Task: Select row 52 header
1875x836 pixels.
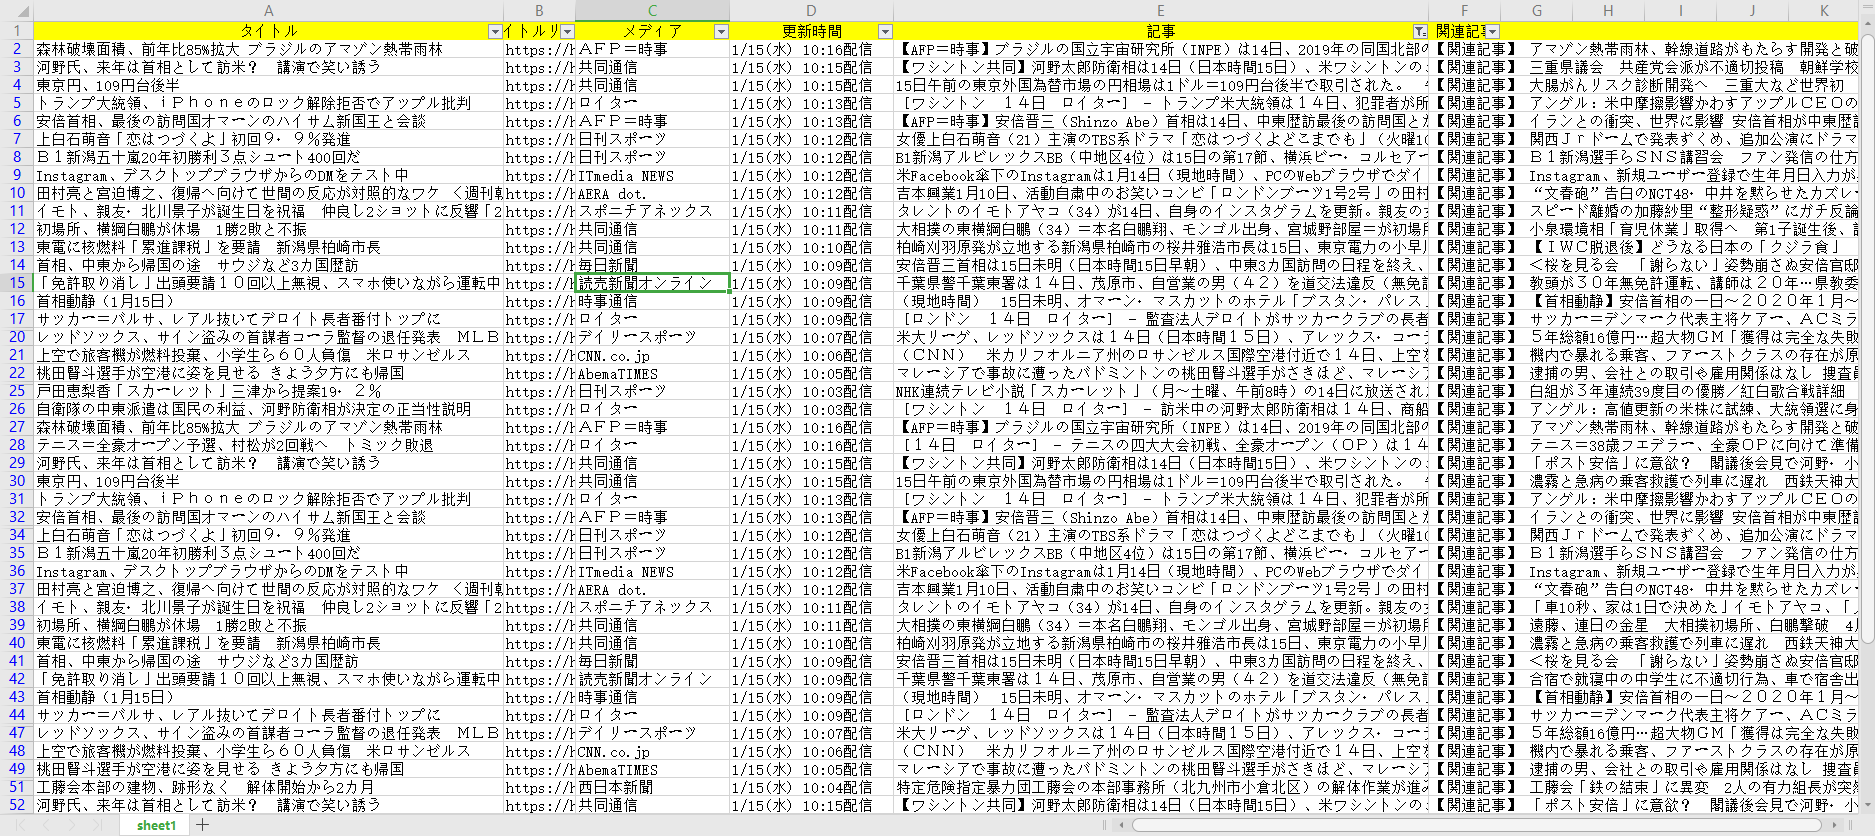Action: 17,805
